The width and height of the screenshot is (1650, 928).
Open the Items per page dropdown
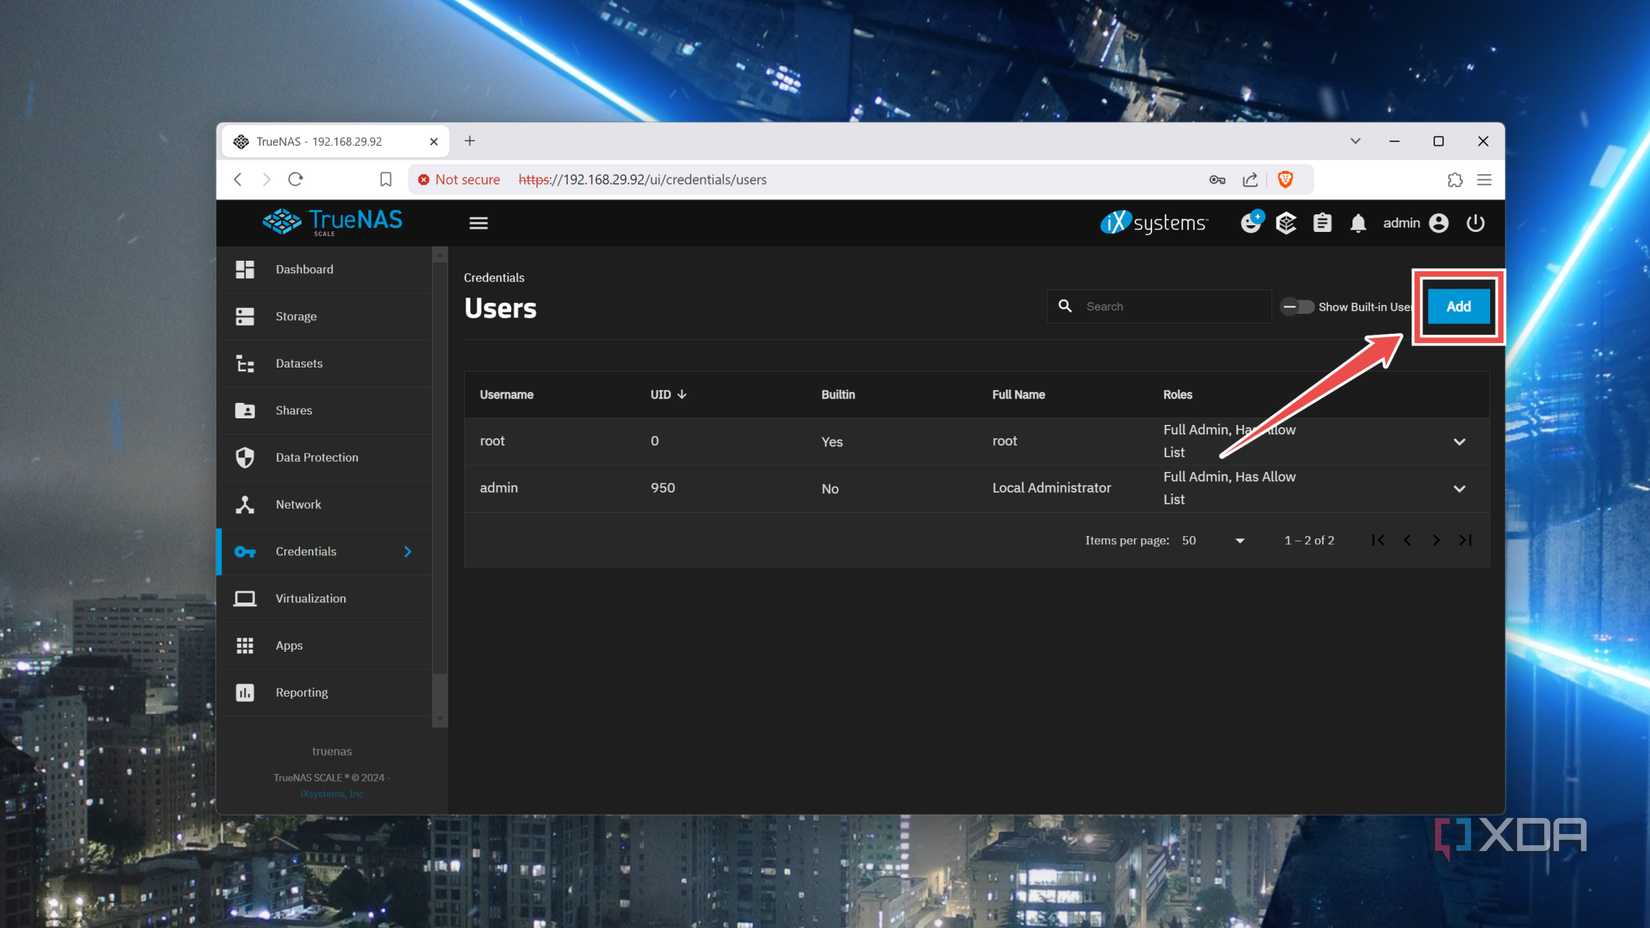(x=1238, y=540)
